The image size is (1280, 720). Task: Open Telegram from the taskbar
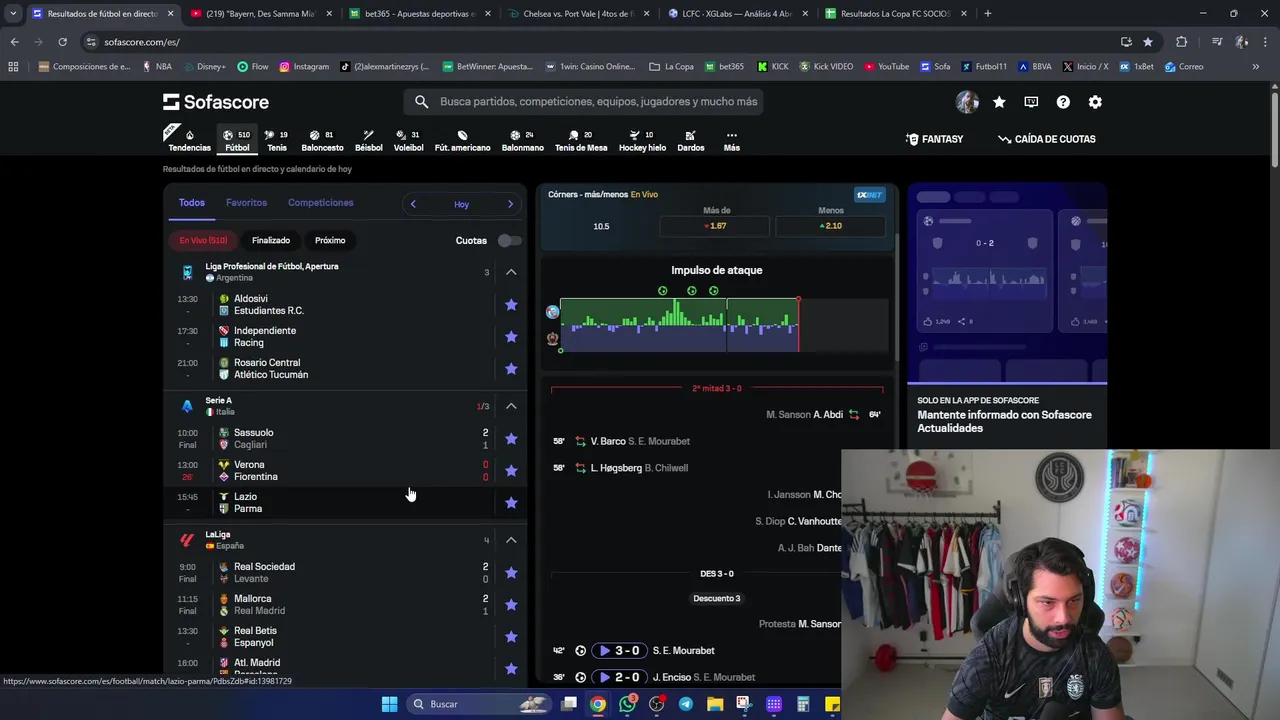[x=685, y=704]
